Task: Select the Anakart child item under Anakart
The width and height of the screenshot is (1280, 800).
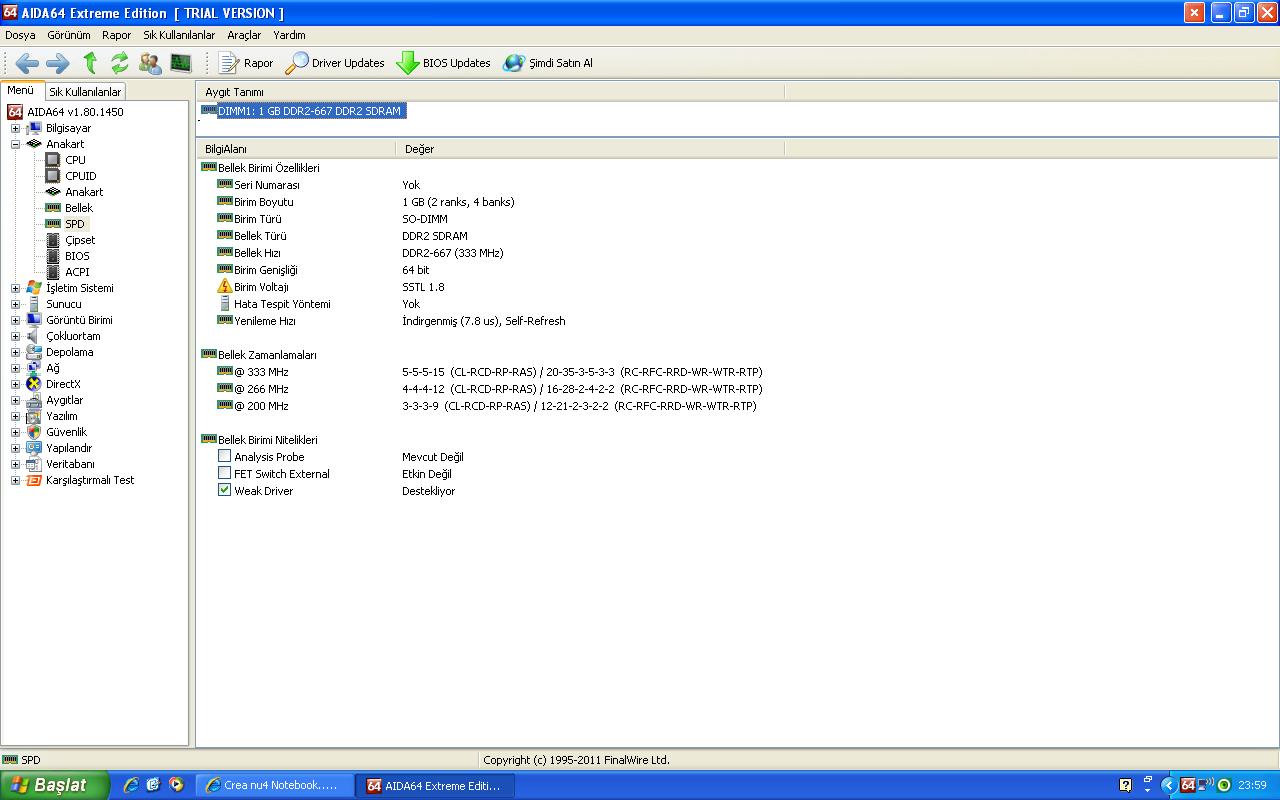Action: coord(84,192)
